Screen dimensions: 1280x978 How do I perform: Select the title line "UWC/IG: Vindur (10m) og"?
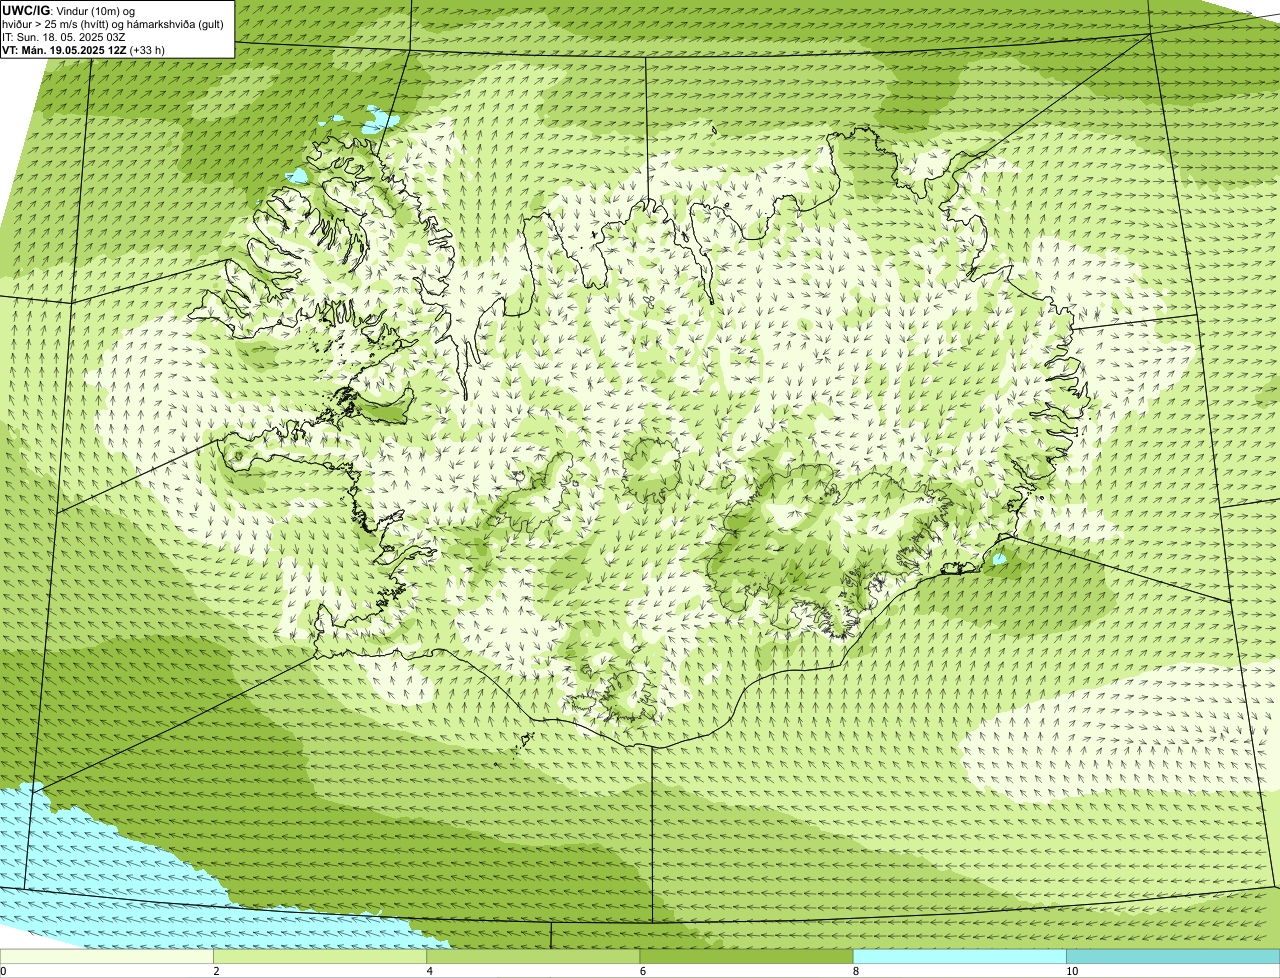69,10
